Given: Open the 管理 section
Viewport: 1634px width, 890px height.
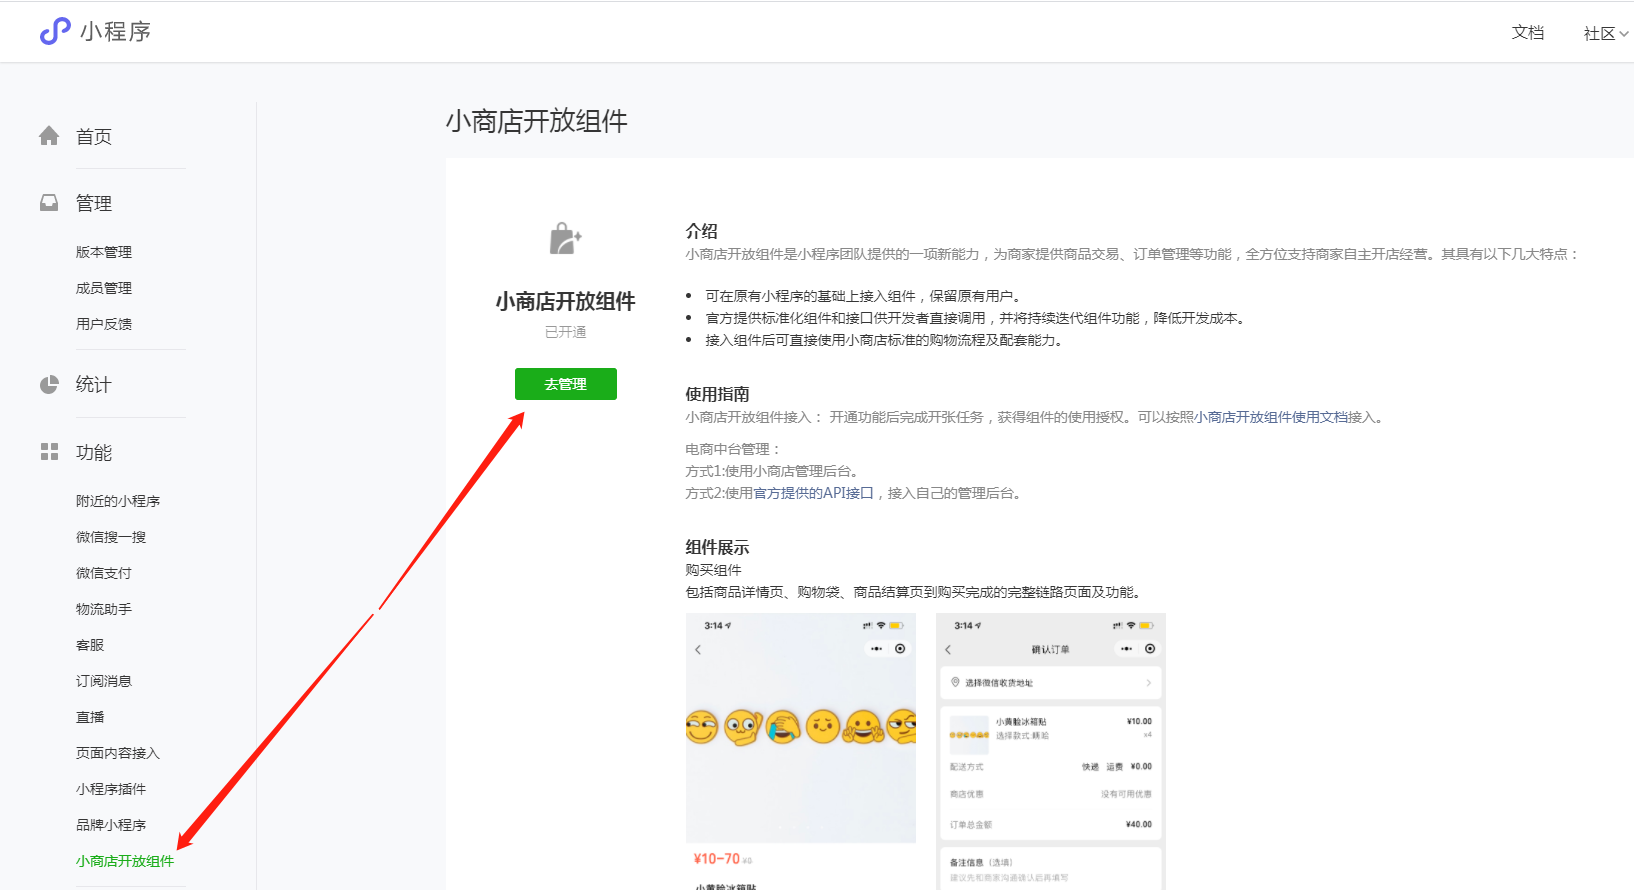Looking at the screenshot, I should tap(94, 204).
